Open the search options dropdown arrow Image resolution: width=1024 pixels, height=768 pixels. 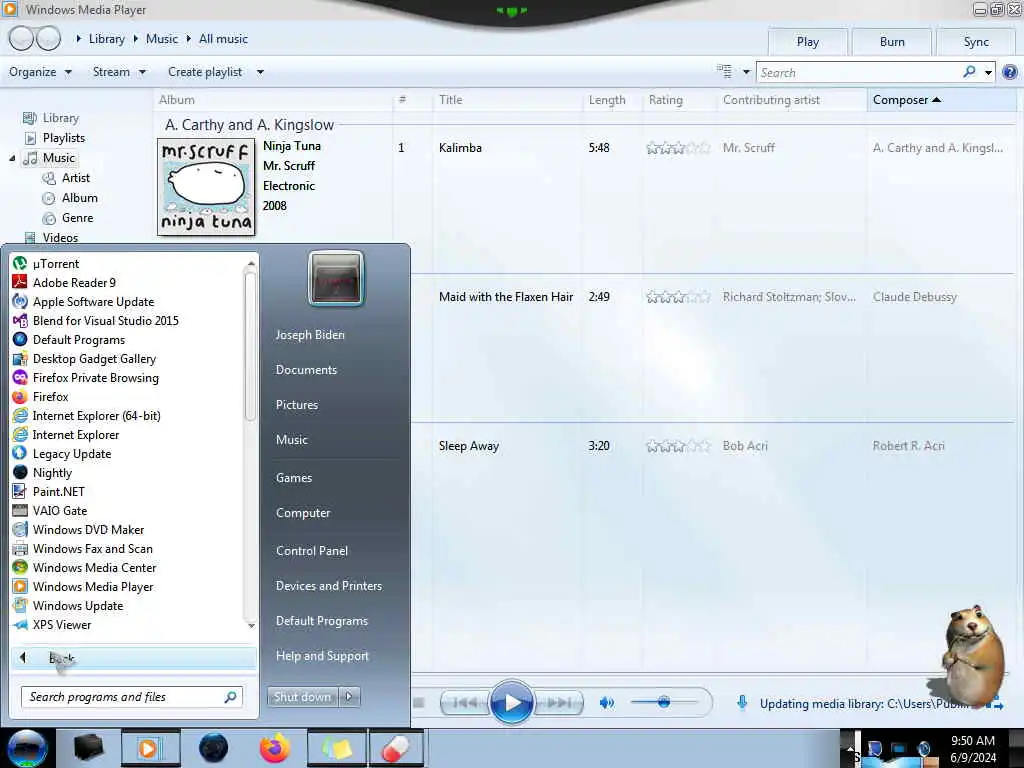click(x=989, y=72)
